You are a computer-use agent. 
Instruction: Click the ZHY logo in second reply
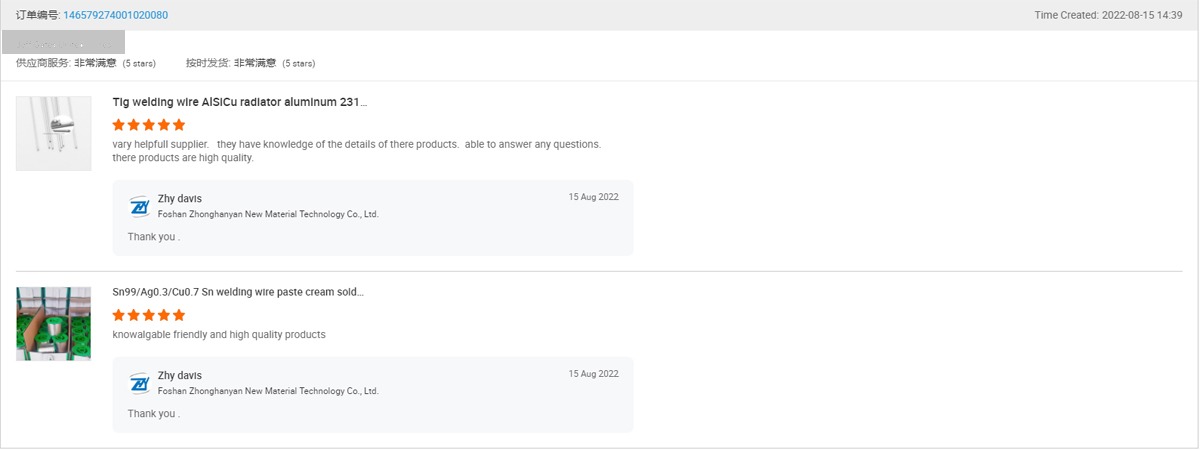coord(140,383)
